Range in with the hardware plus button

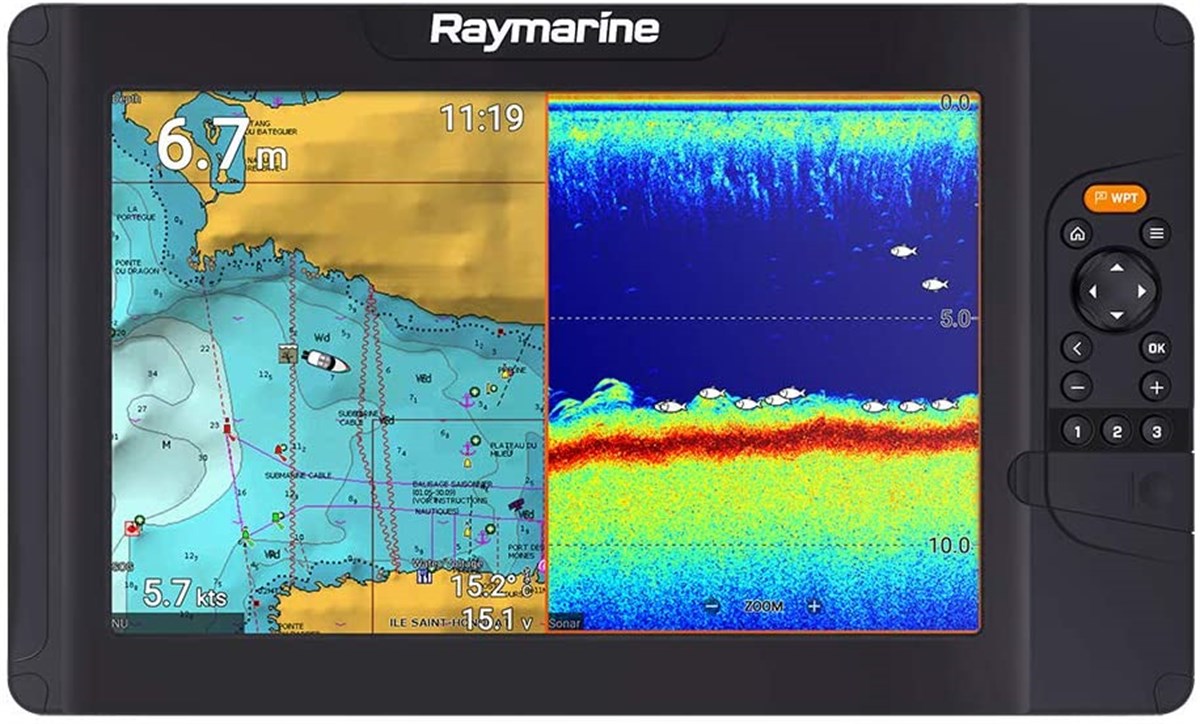click(x=1156, y=386)
